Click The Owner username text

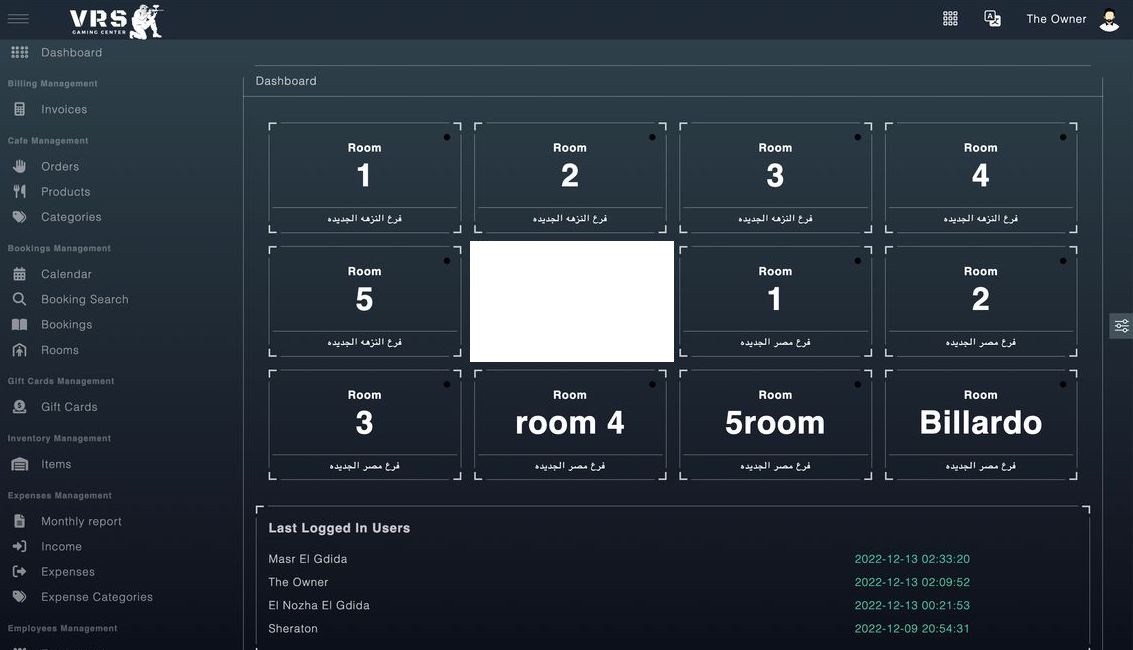coord(1056,19)
